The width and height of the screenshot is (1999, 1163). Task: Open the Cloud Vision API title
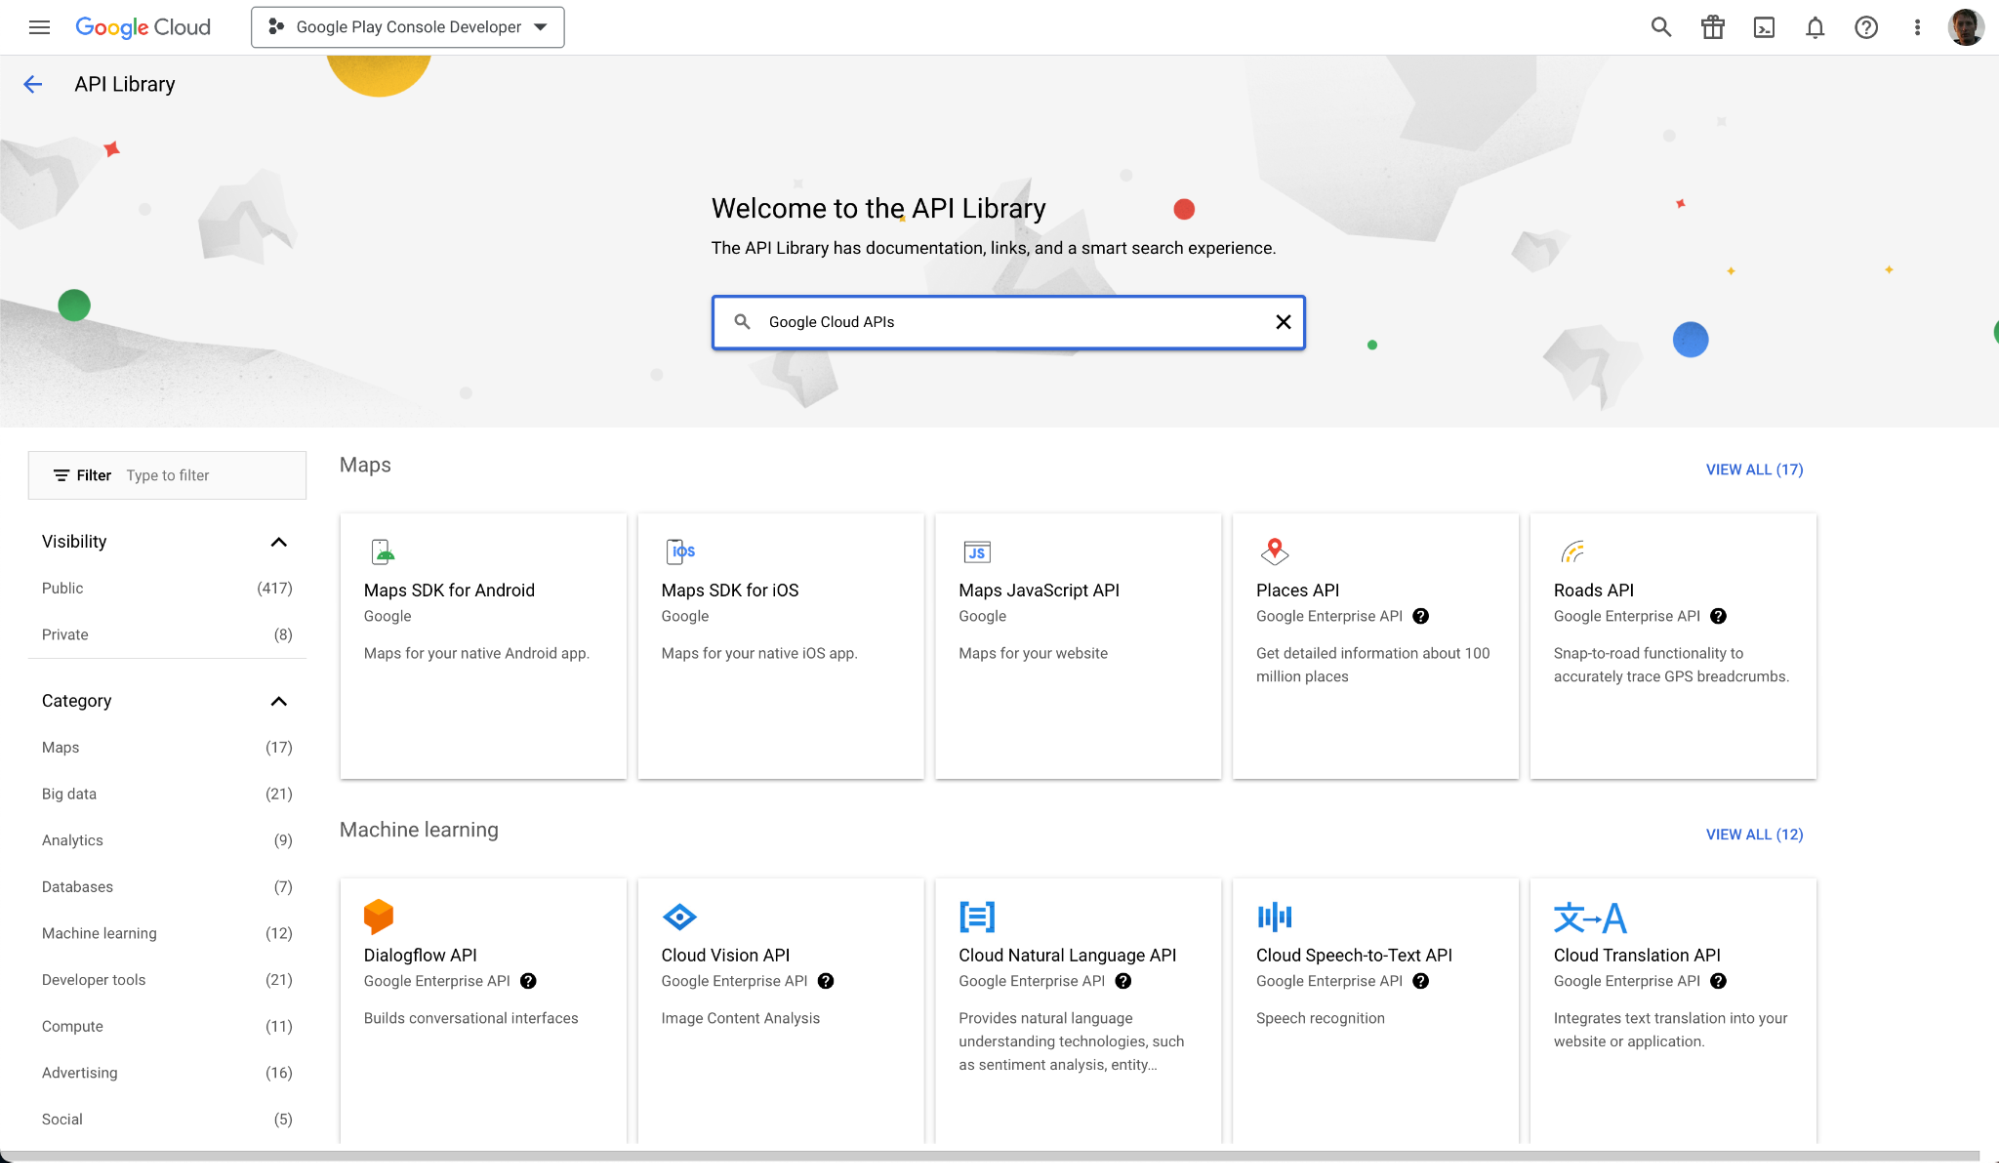coord(725,955)
